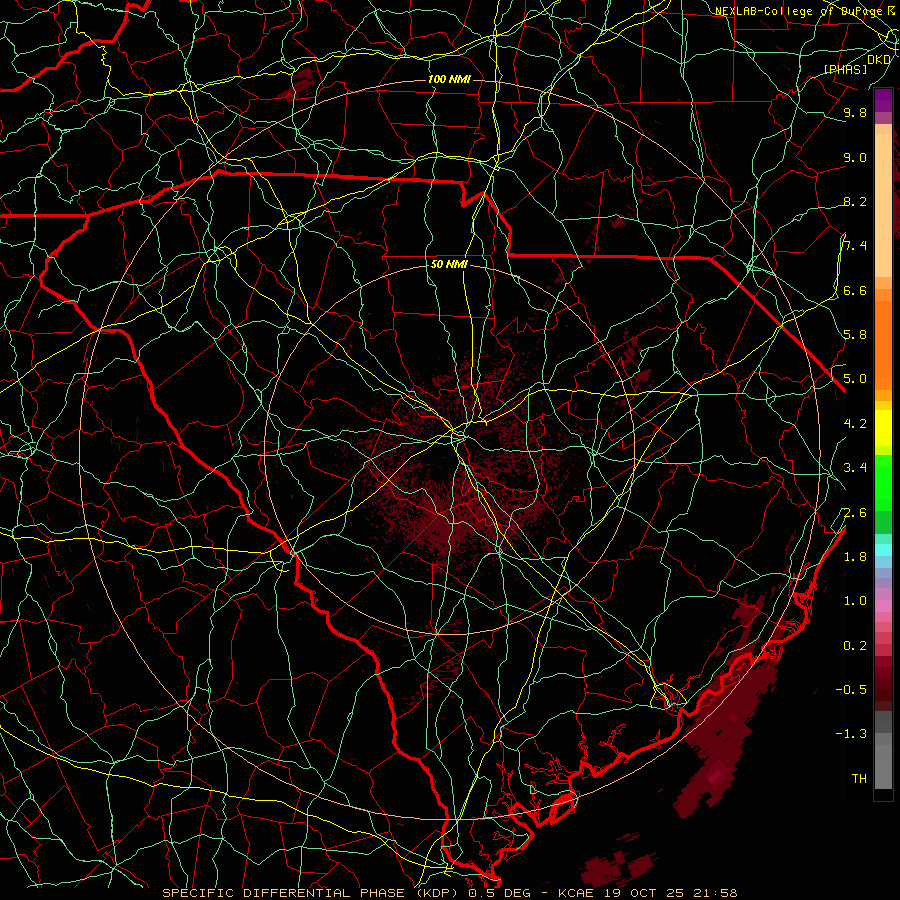
Task: Click the 7.4 value on the color scale
Action: (855, 246)
